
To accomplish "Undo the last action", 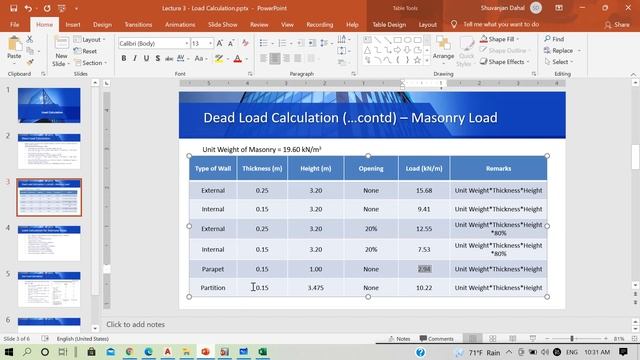I will 28,8.
